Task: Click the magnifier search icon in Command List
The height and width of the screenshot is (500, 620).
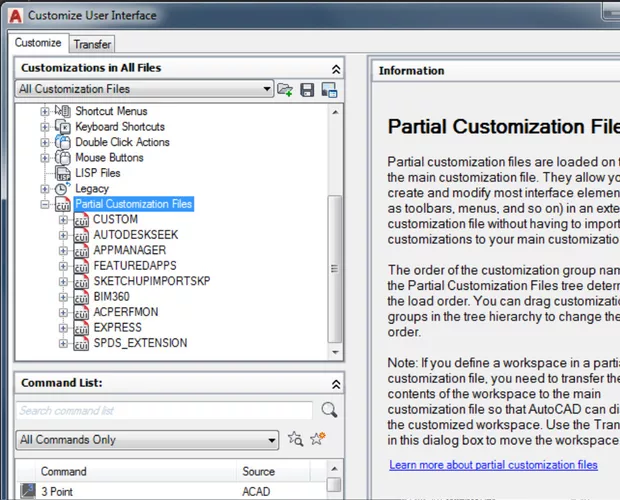Action: point(329,410)
